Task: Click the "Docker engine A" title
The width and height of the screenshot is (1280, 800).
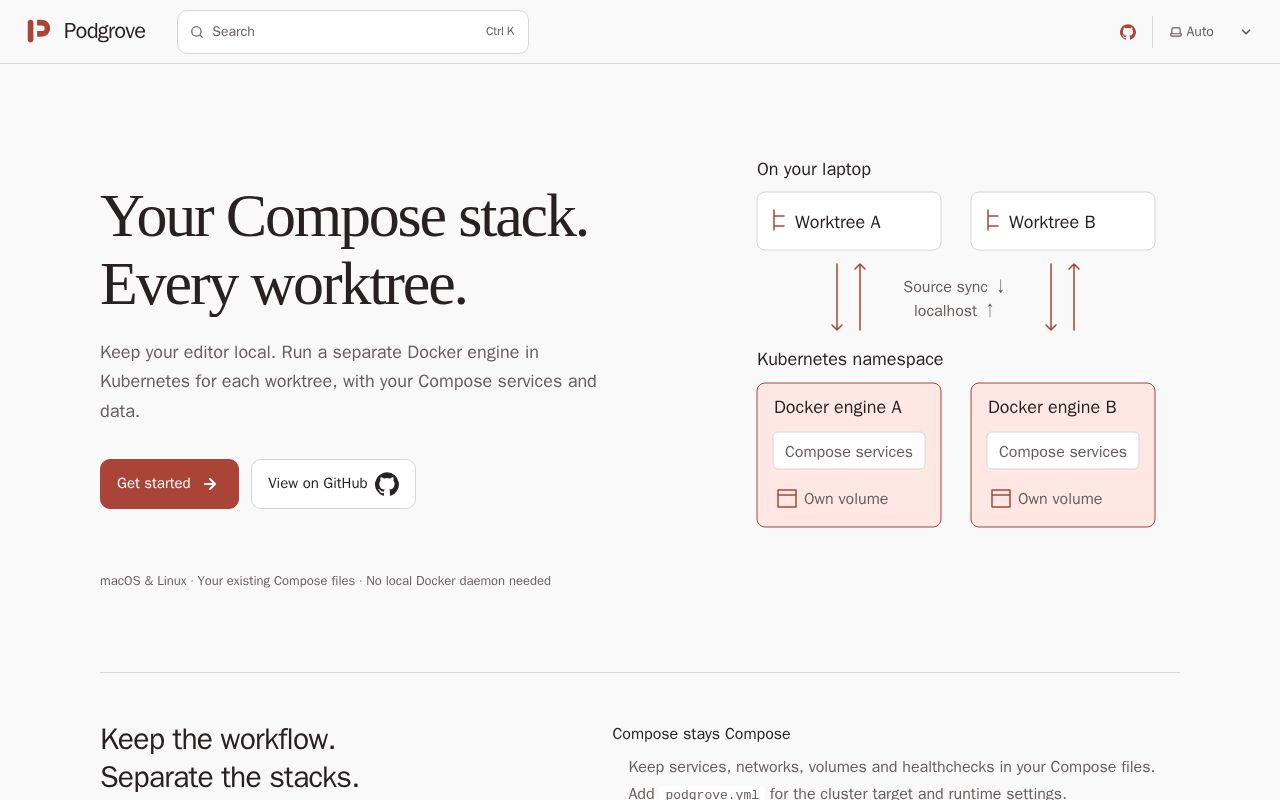Action: 838,407
